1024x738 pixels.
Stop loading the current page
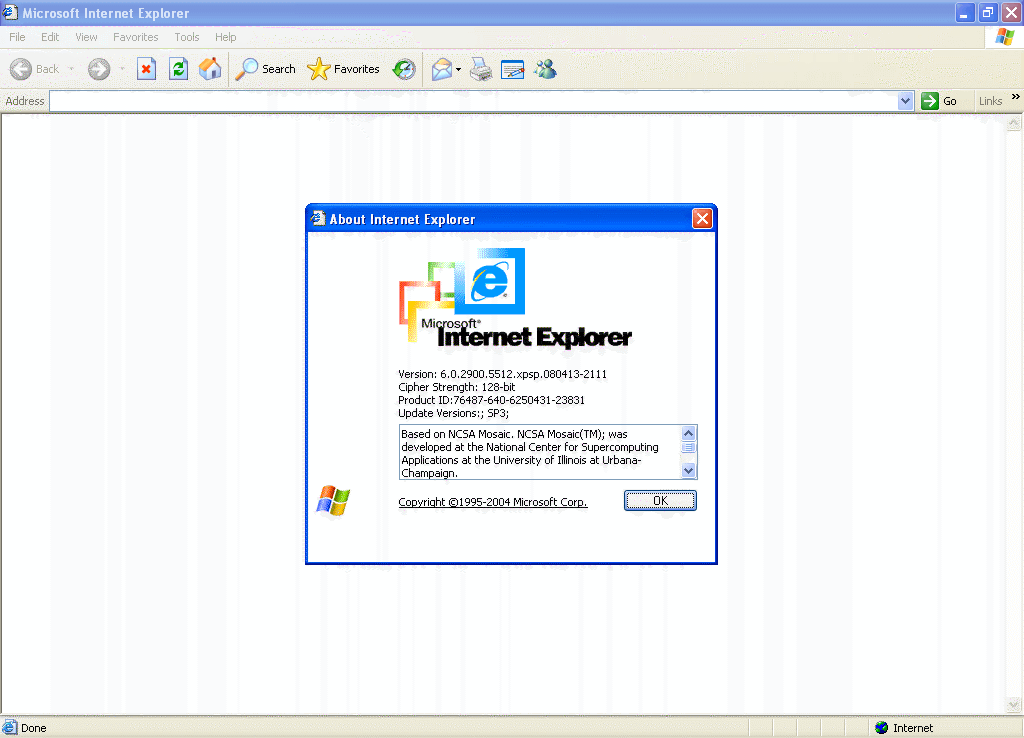tap(145, 68)
